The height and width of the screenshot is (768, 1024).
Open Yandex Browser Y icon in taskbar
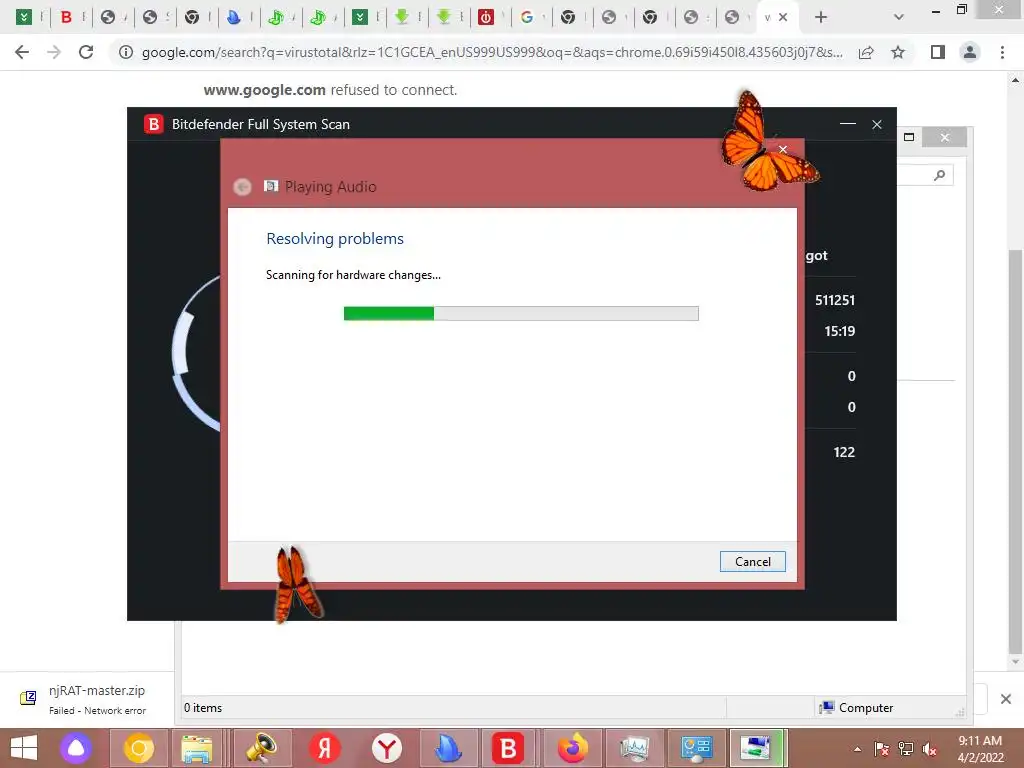(387, 748)
